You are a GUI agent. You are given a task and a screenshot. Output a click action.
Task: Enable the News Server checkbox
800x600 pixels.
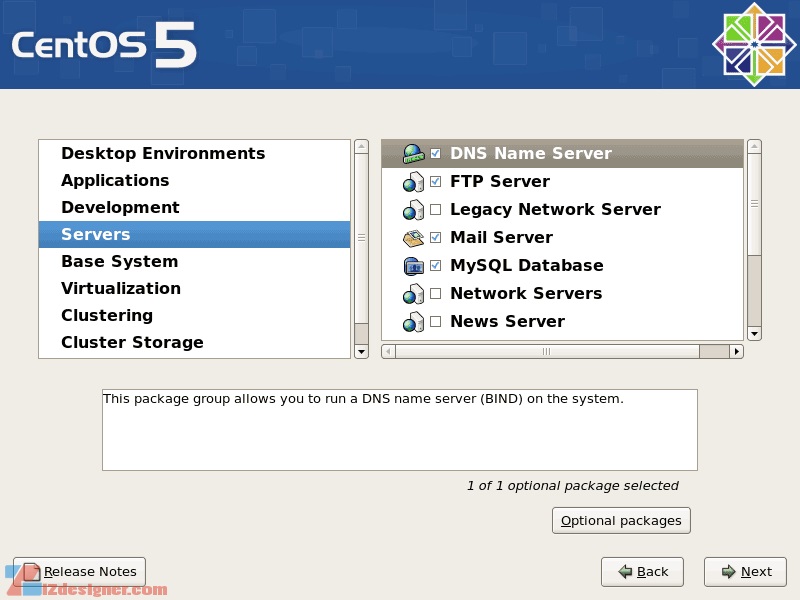[x=436, y=321]
